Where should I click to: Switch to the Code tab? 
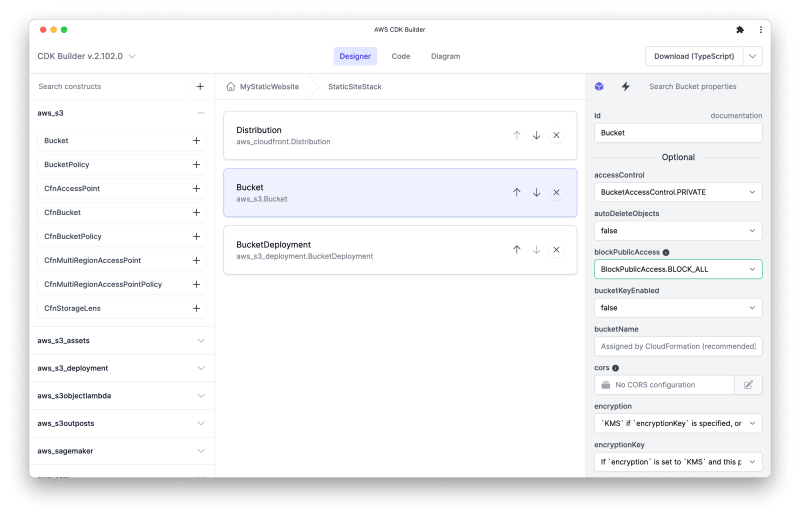click(x=401, y=56)
